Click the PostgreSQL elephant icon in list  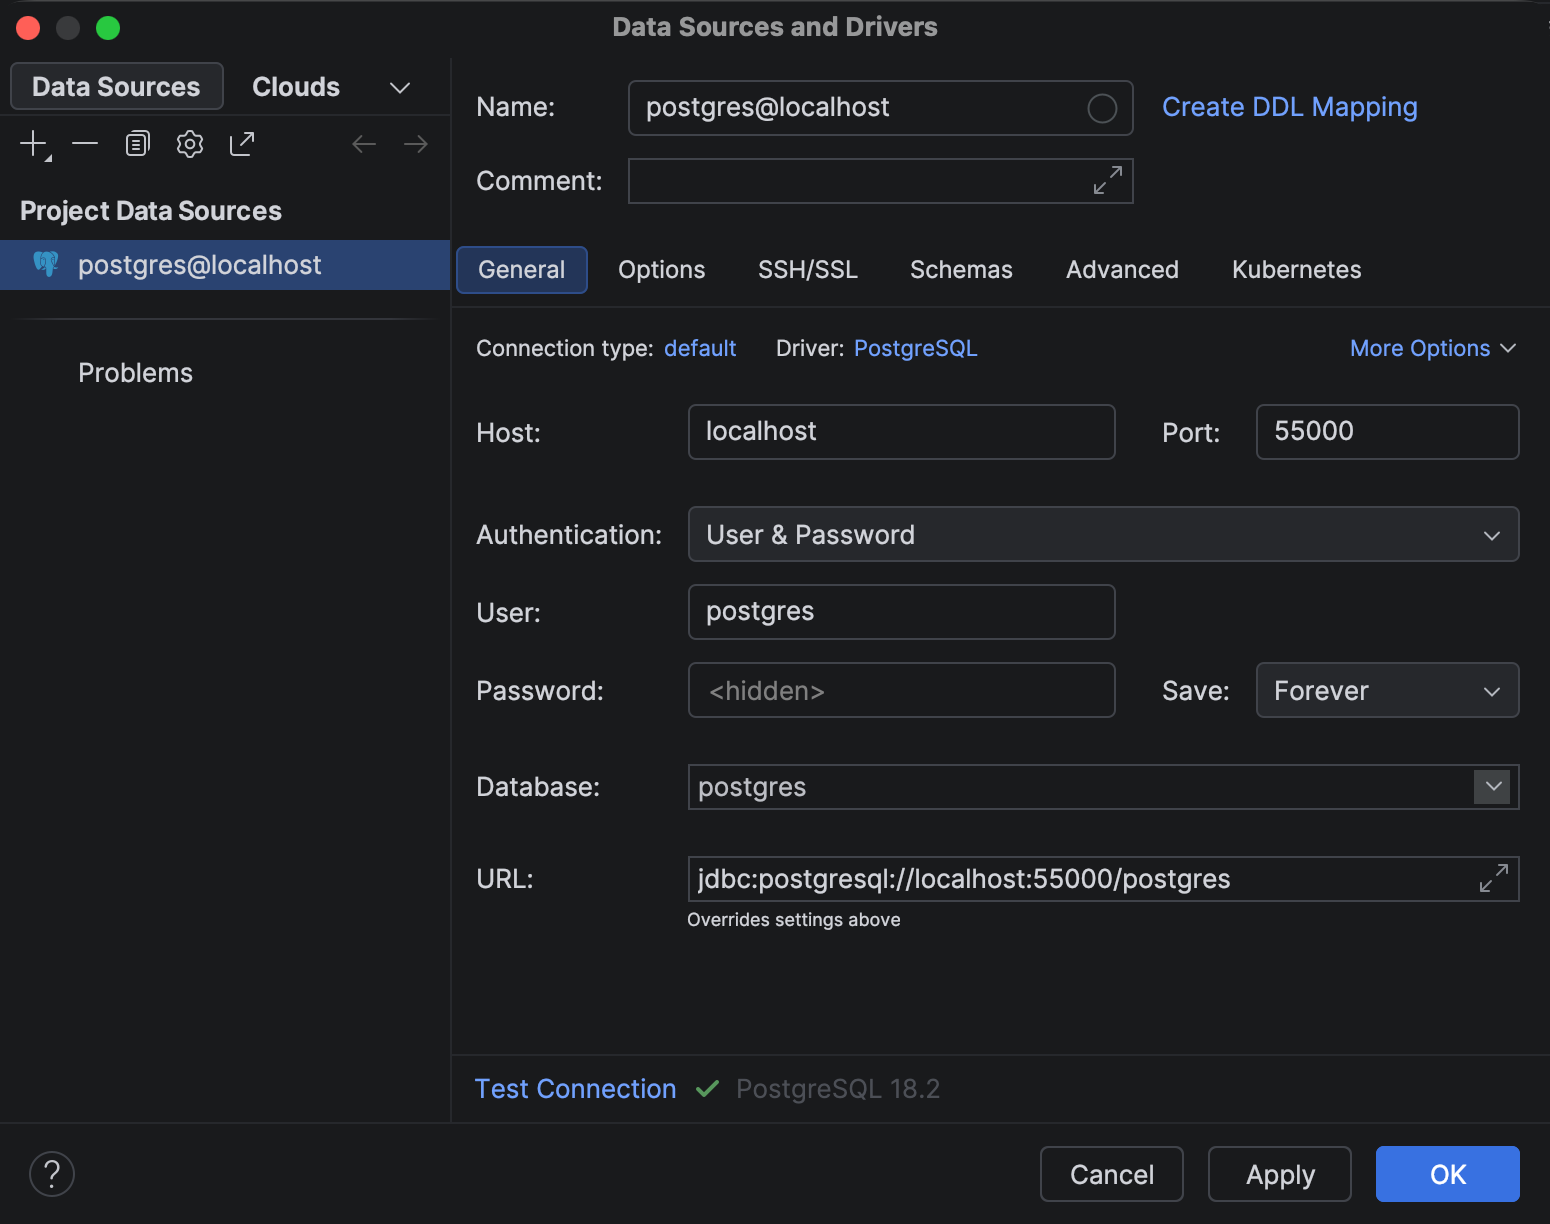[x=46, y=264]
